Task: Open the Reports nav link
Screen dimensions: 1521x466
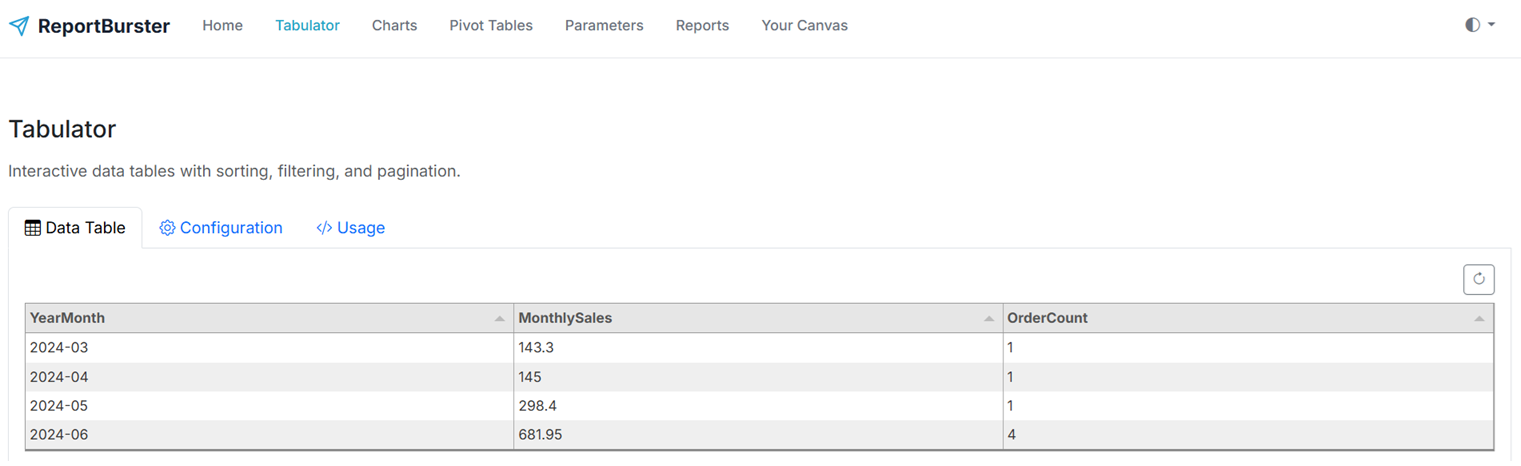Action: tap(702, 26)
